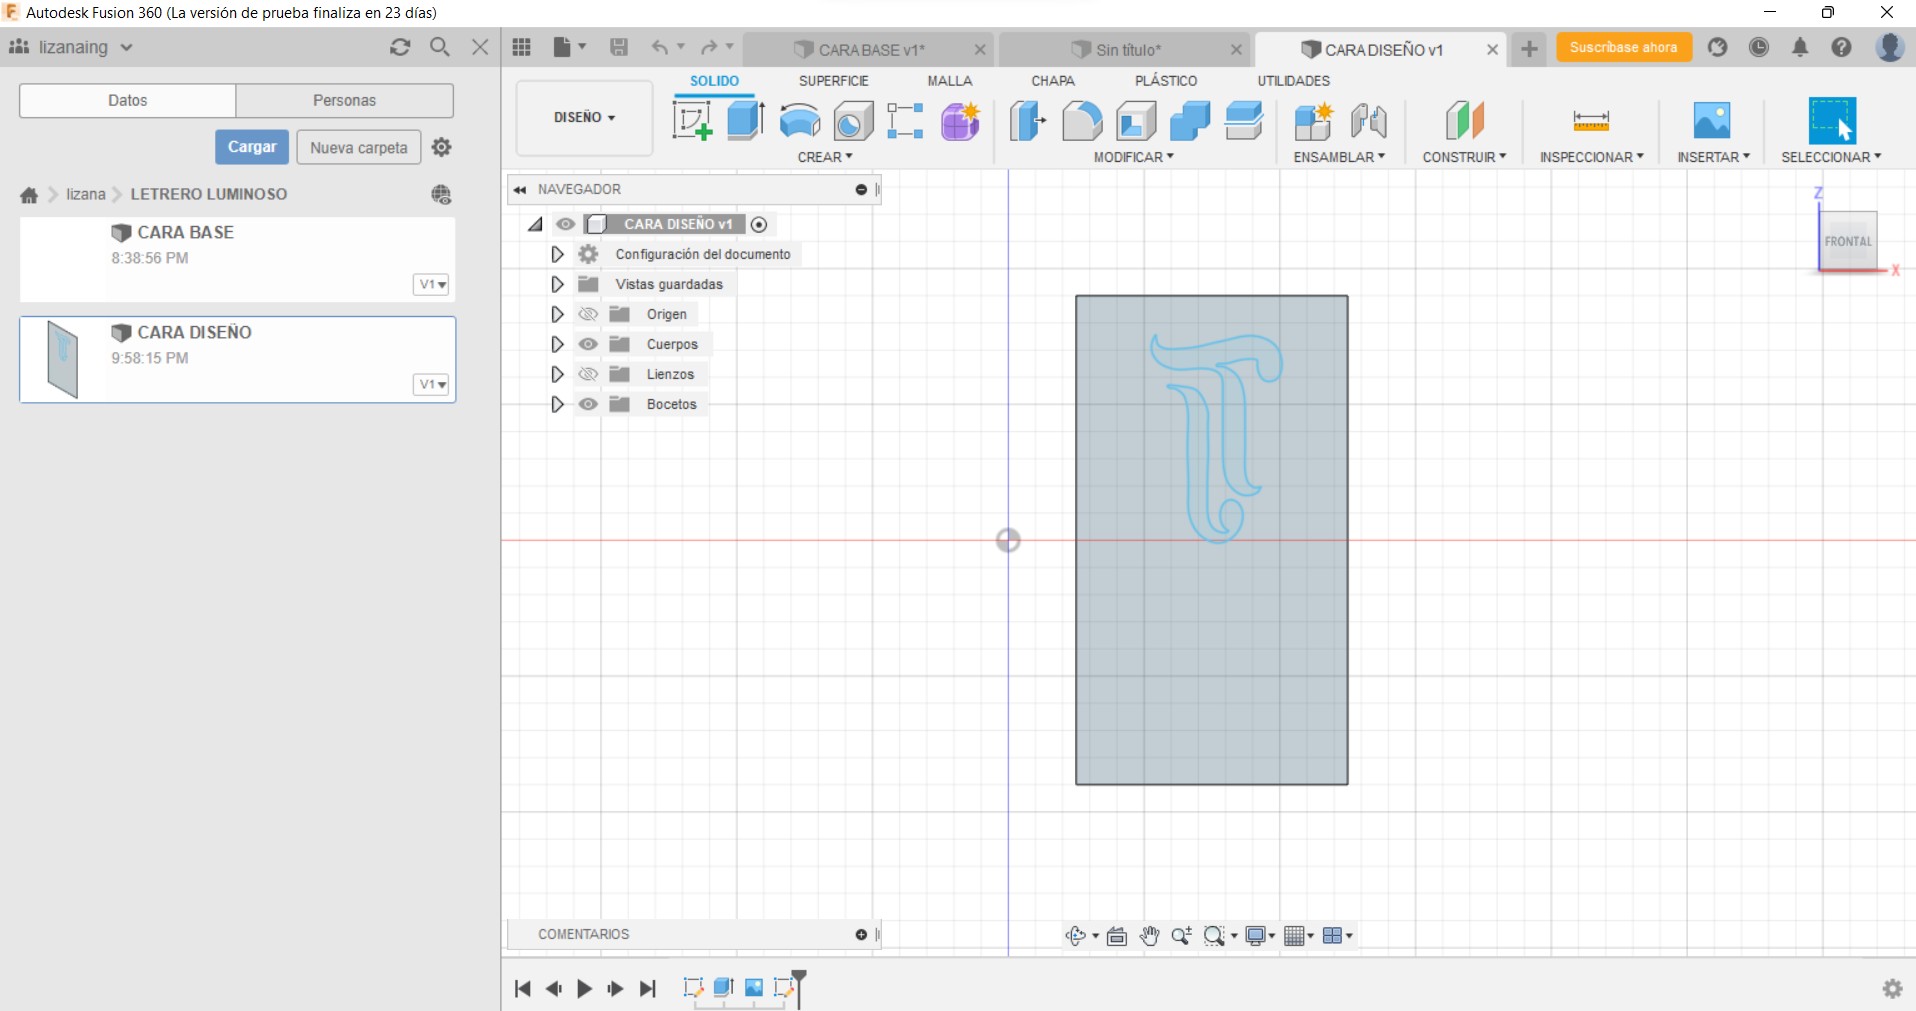Image resolution: width=1916 pixels, height=1011 pixels.
Task: Open the V1 version dropdown for CARA BASE
Action: pyautogui.click(x=431, y=284)
